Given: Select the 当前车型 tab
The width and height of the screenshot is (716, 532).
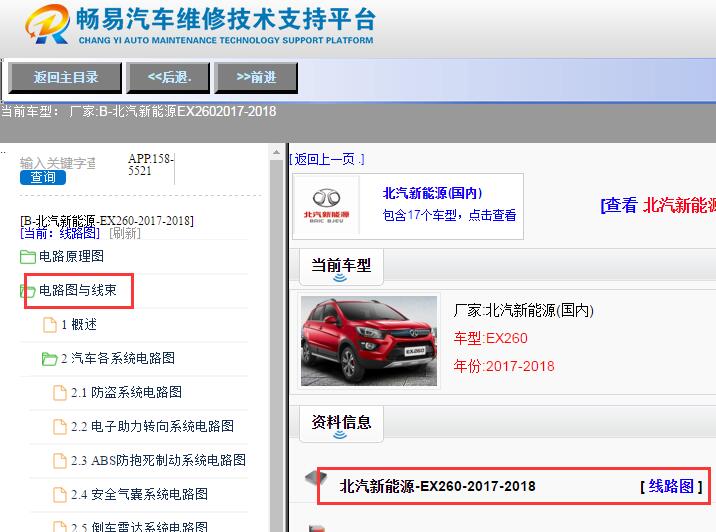Looking at the screenshot, I should (x=341, y=267).
